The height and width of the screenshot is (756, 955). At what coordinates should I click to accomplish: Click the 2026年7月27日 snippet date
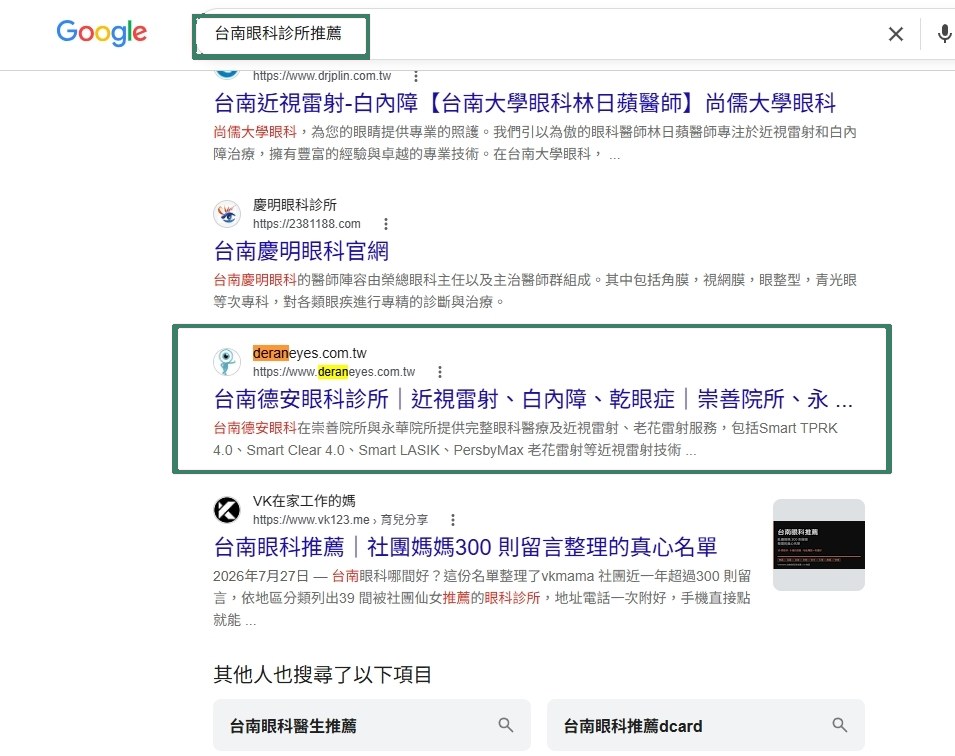261,576
